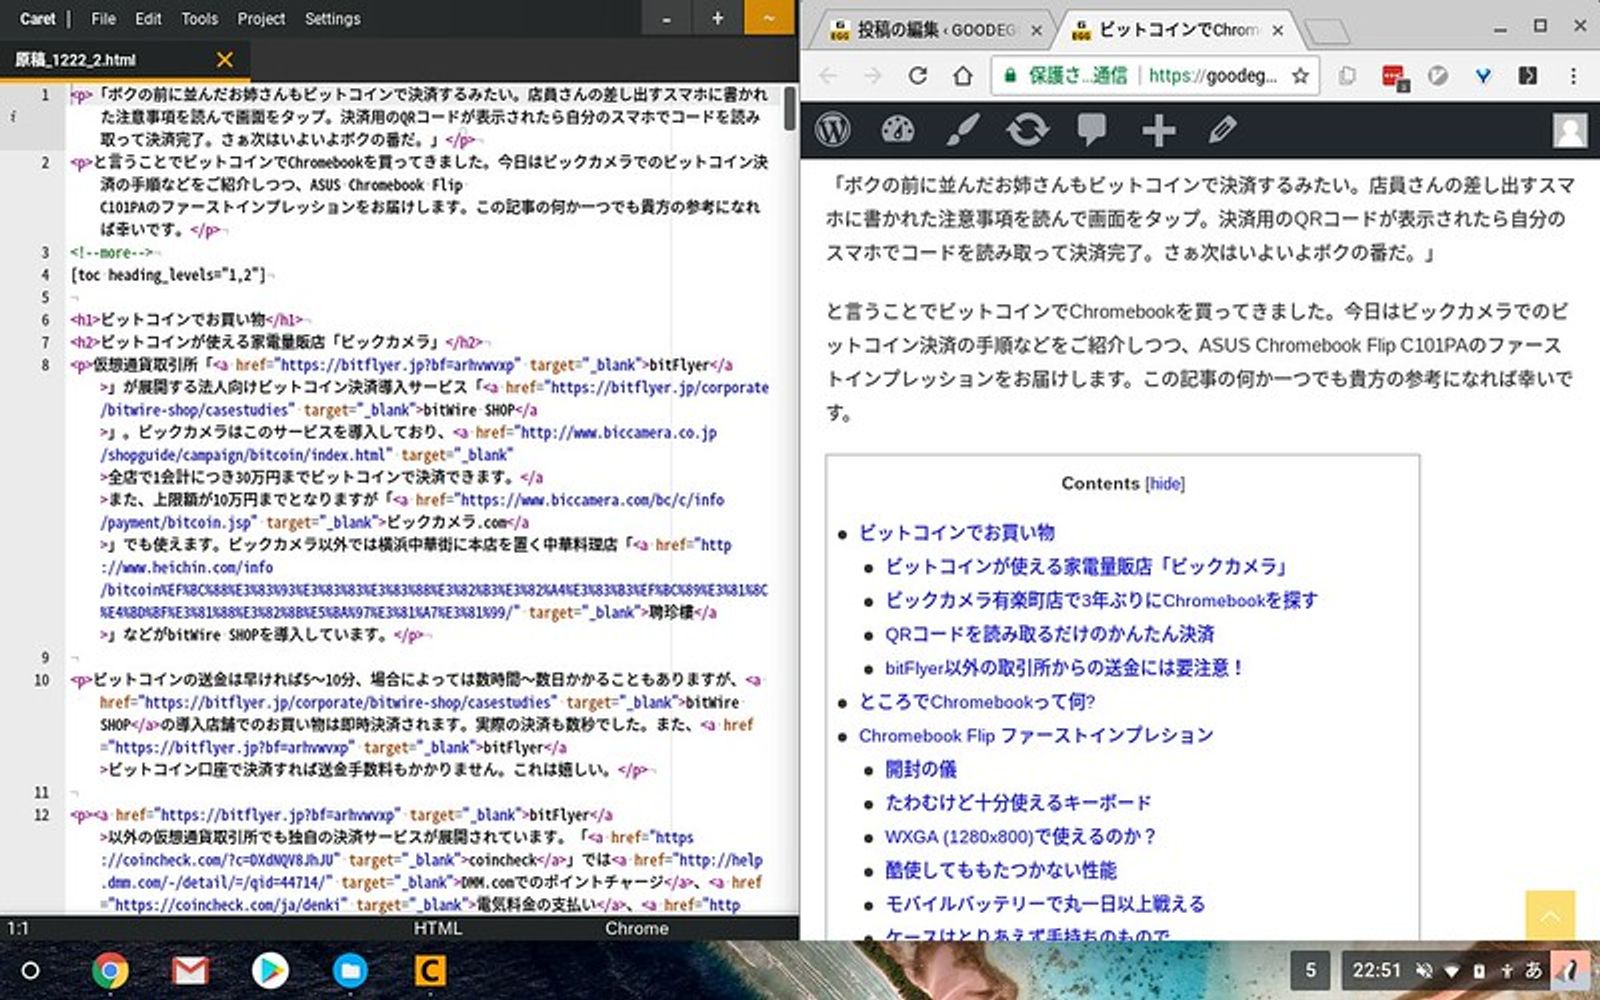This screenshot has width=1600, height=1000.
Task: Open the Settings menu in Caret
Action: (x=332, y=18)
